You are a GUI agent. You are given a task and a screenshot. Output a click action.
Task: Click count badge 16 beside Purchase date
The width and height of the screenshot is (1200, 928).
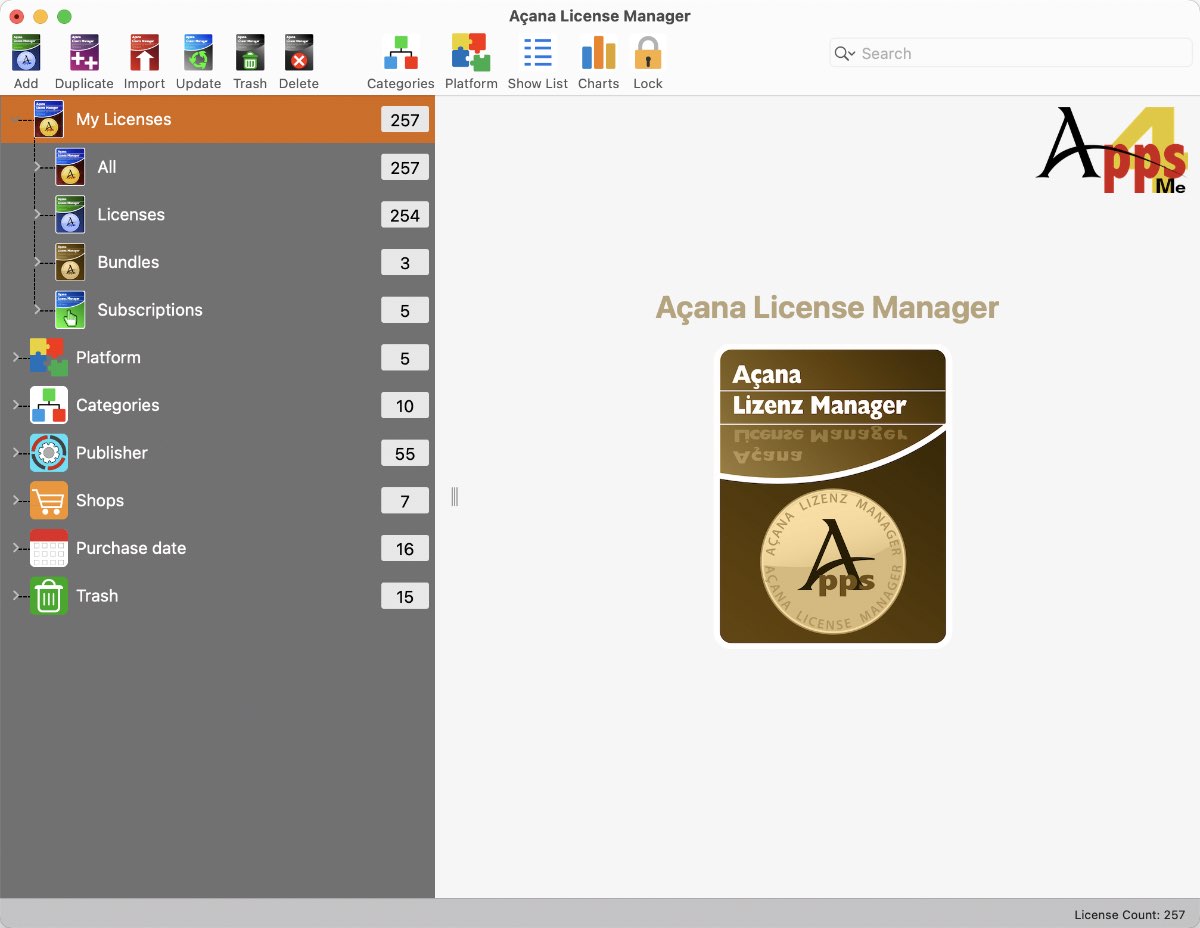click(405, 549)
